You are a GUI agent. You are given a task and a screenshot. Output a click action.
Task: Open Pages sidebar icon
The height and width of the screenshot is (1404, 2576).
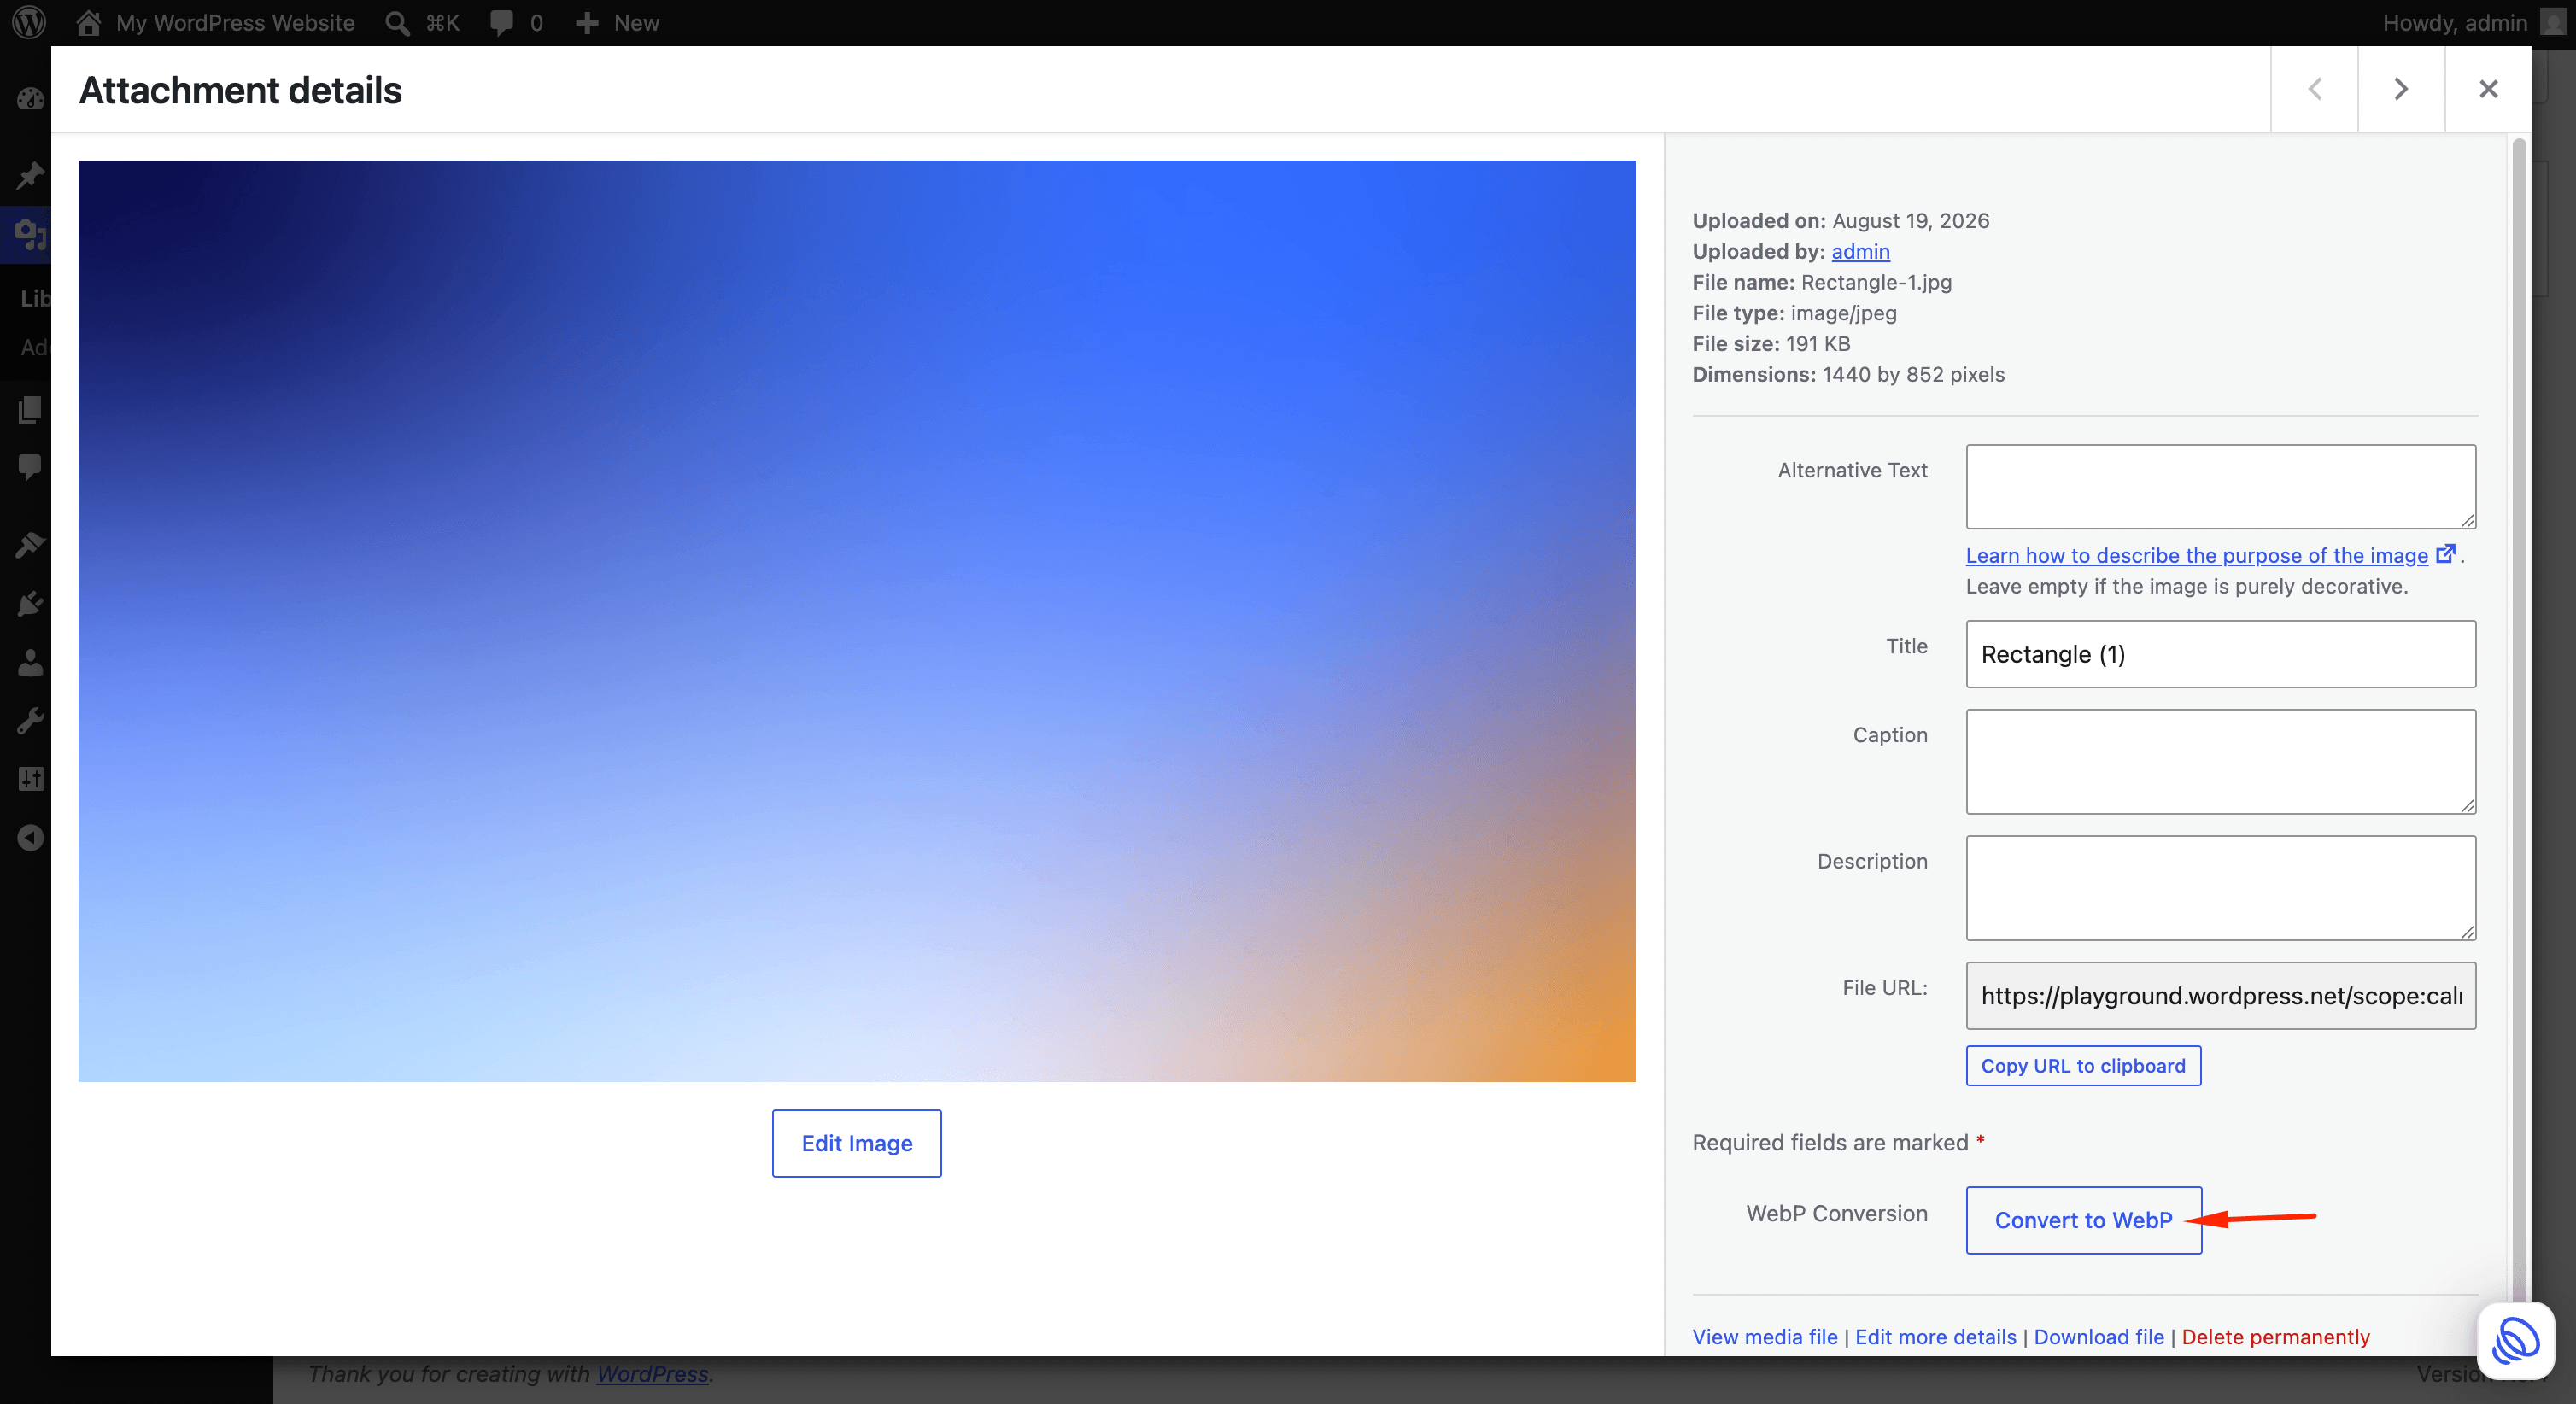(30, 409)
